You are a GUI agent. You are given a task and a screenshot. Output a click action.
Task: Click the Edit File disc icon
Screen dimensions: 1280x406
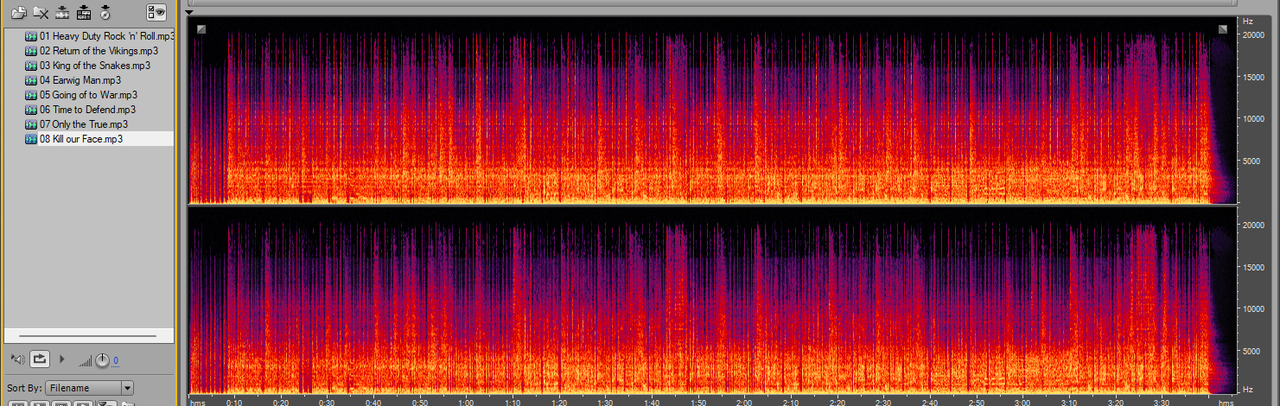point(105,13)
